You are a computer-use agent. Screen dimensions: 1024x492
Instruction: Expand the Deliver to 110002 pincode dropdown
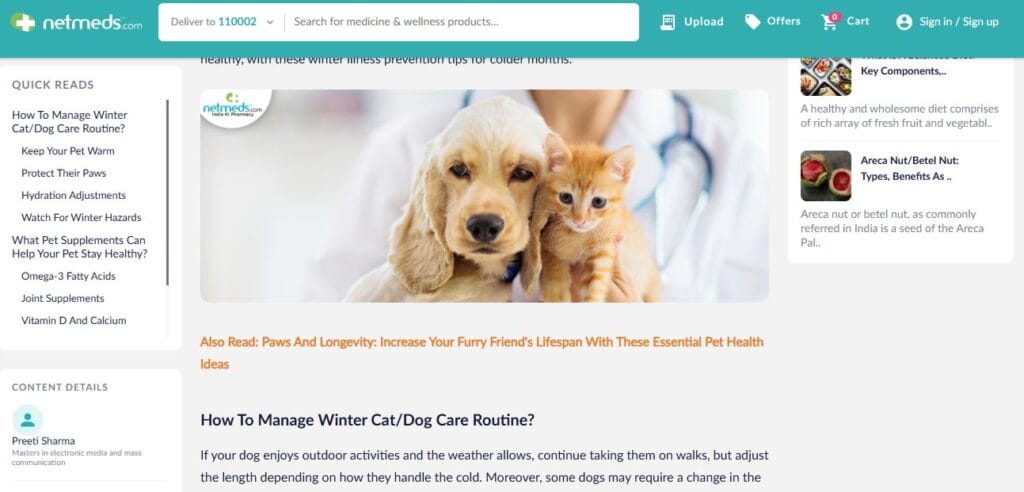point(222,22)
